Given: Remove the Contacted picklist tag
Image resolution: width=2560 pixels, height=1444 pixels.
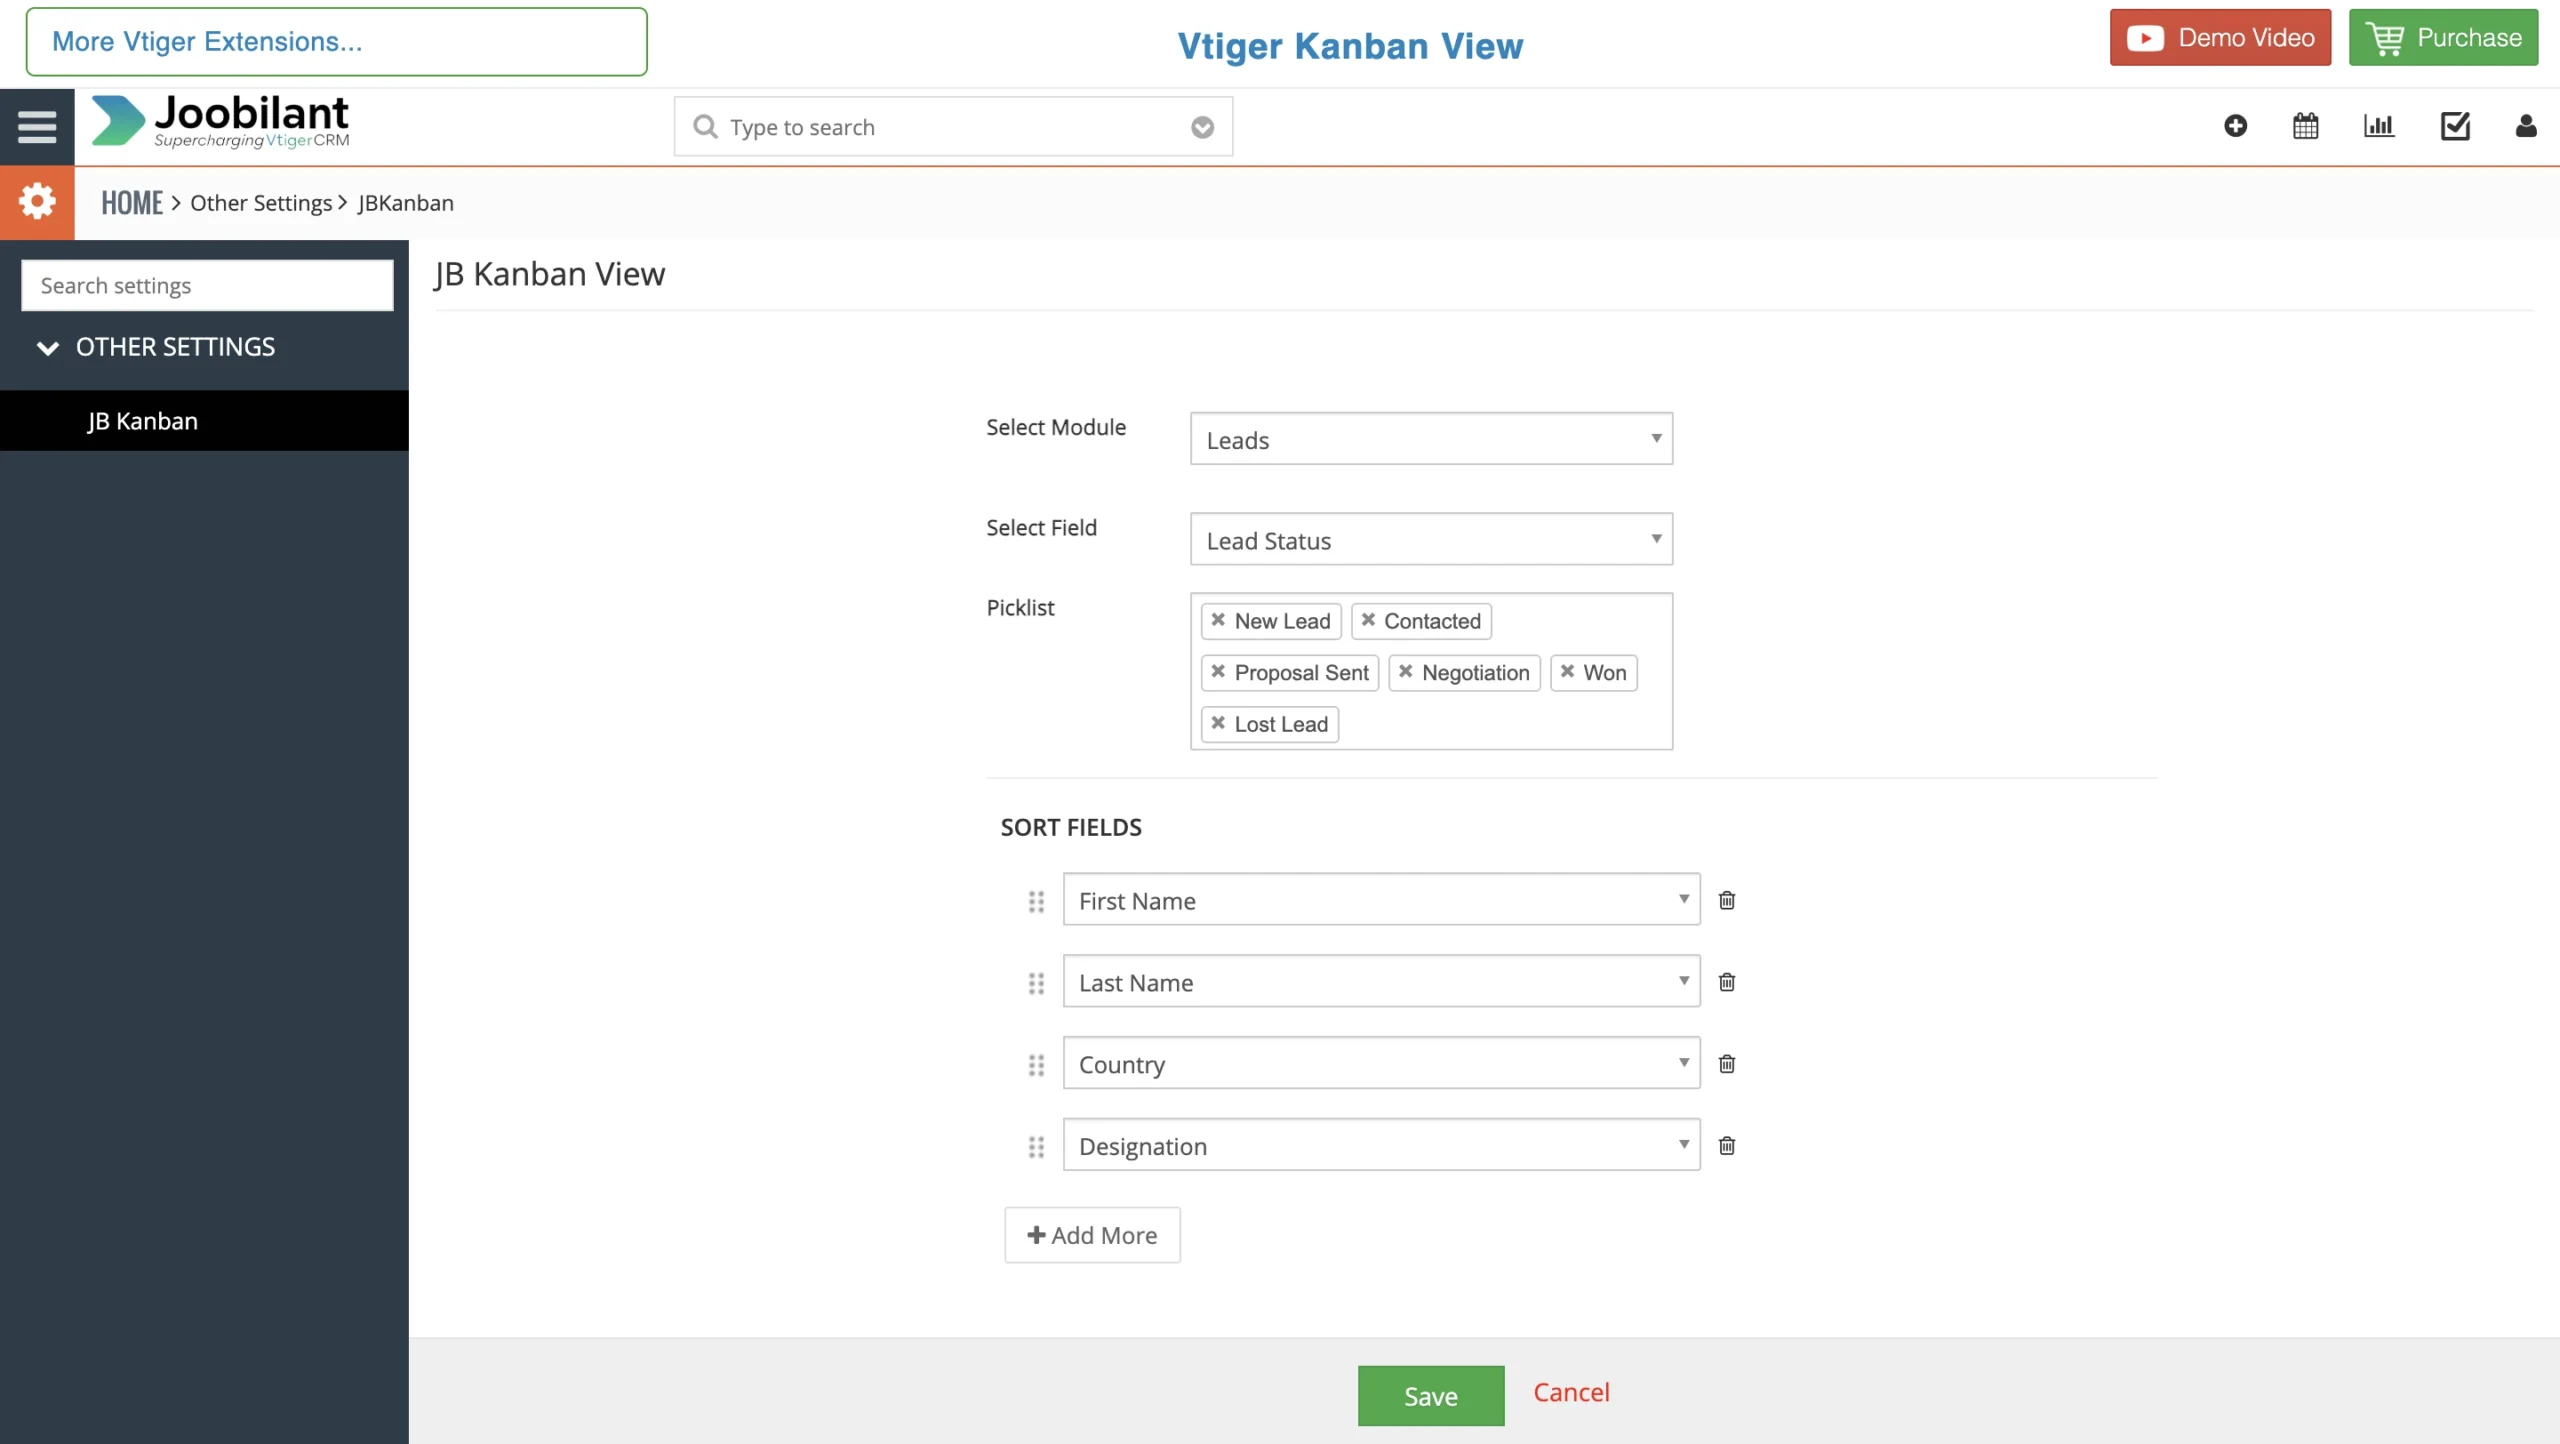Looking at the screenshot, I should click(1368, 620).
